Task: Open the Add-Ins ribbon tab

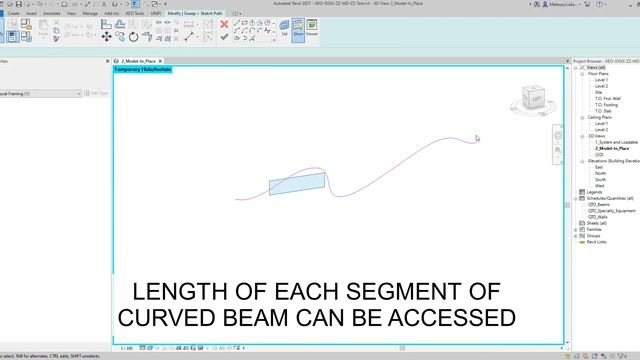Action: (x=111, y=13)
